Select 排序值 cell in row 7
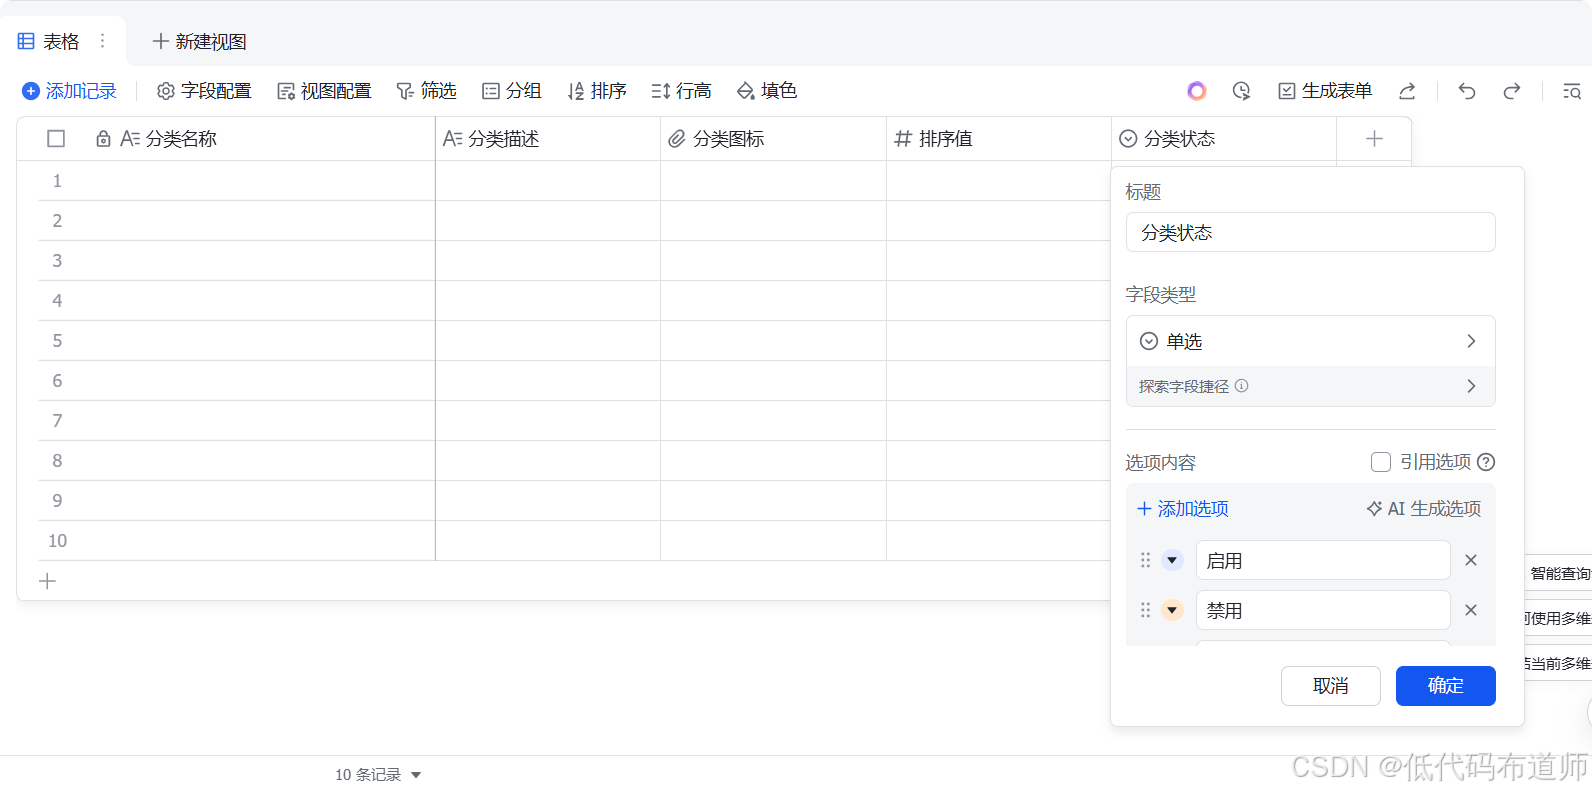 click(999, 421)
